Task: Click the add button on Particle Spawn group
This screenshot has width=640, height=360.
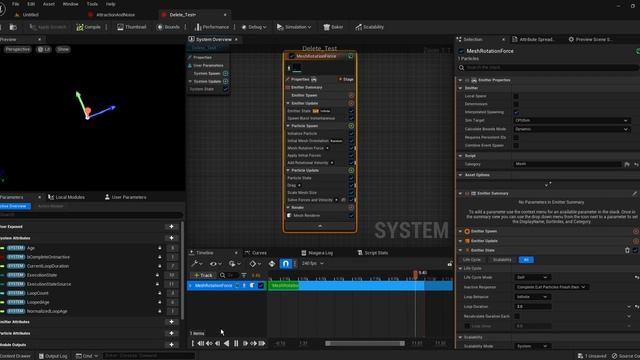Action: point(351,126)
